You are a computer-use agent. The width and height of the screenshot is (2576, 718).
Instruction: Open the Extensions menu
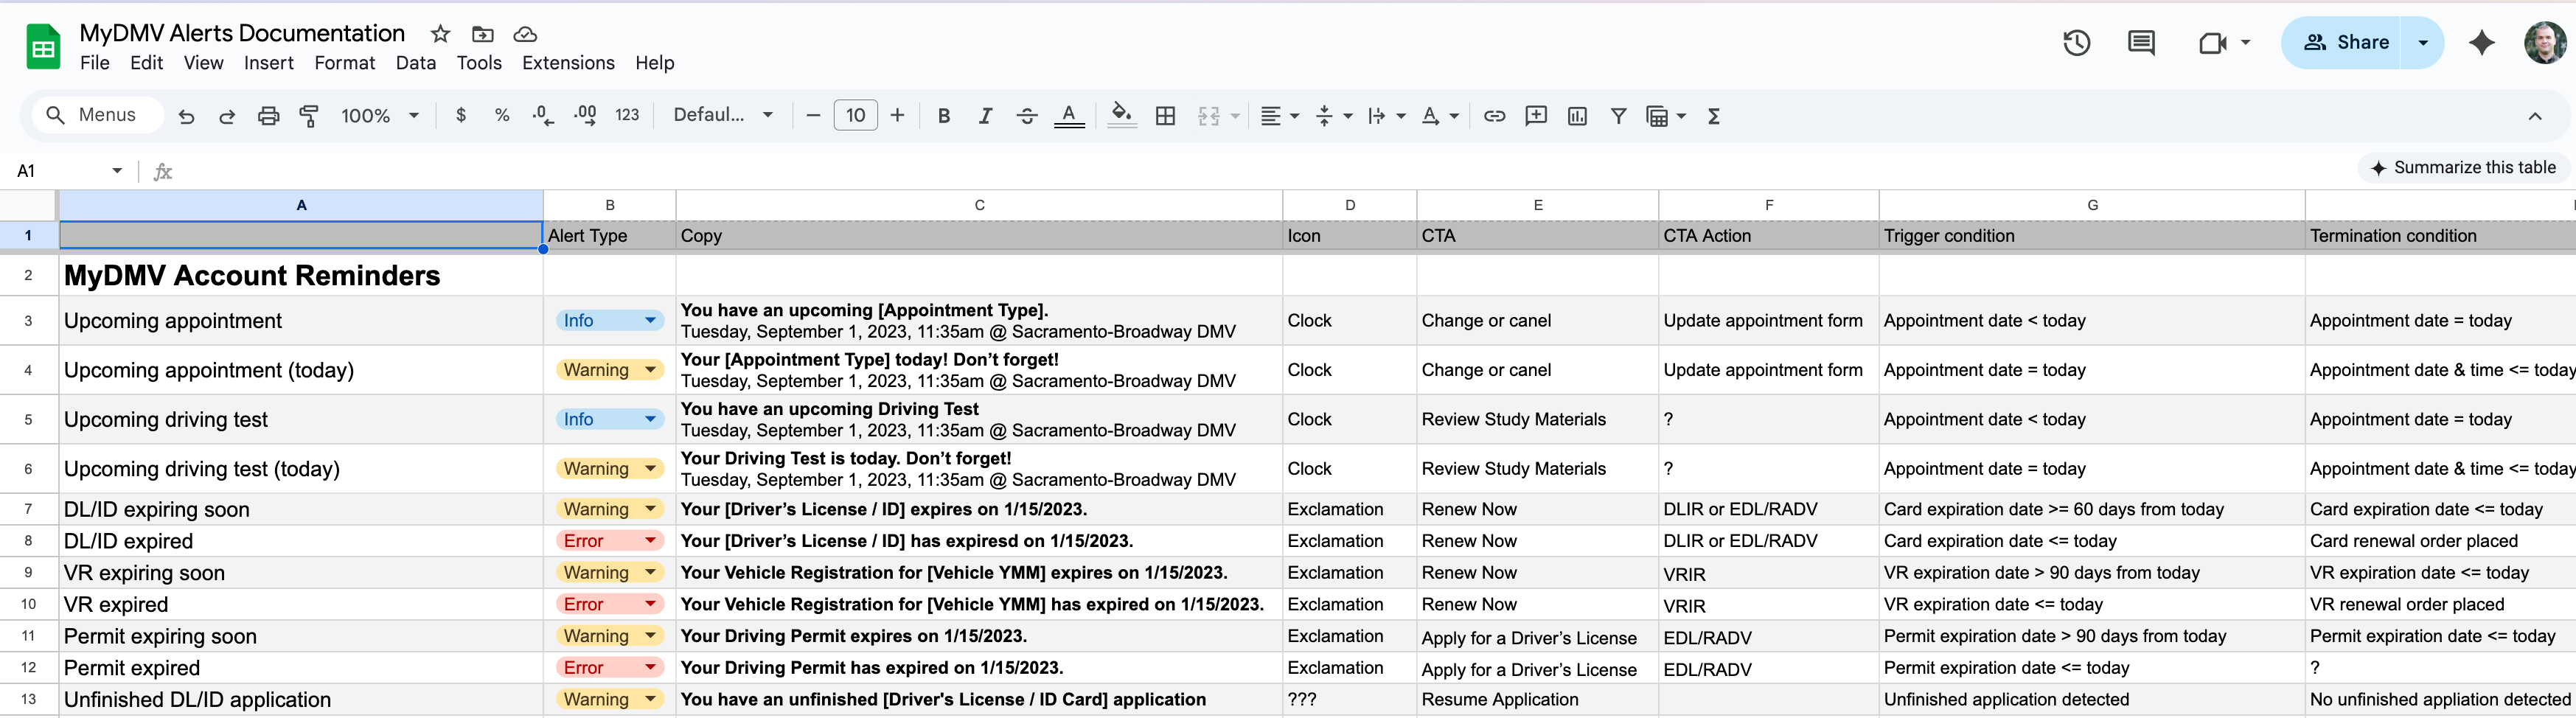568,63
